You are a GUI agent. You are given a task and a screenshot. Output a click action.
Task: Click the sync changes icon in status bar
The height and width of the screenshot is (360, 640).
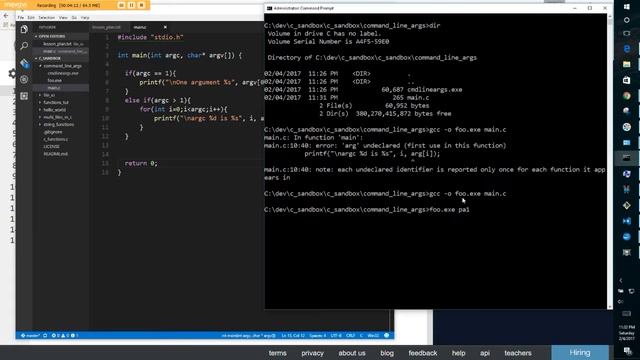tap(45, 336)
